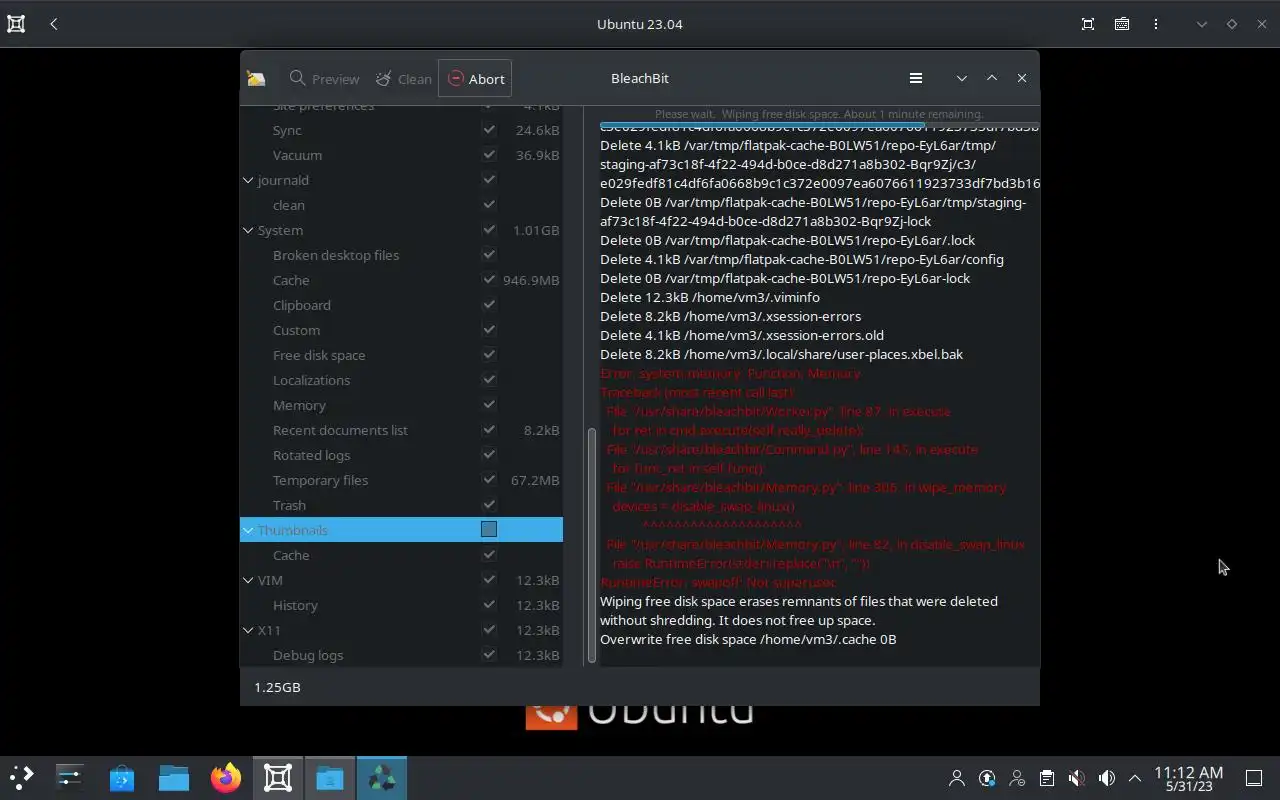
Task: Select the Recent documents list row
Action: point(401,430)
